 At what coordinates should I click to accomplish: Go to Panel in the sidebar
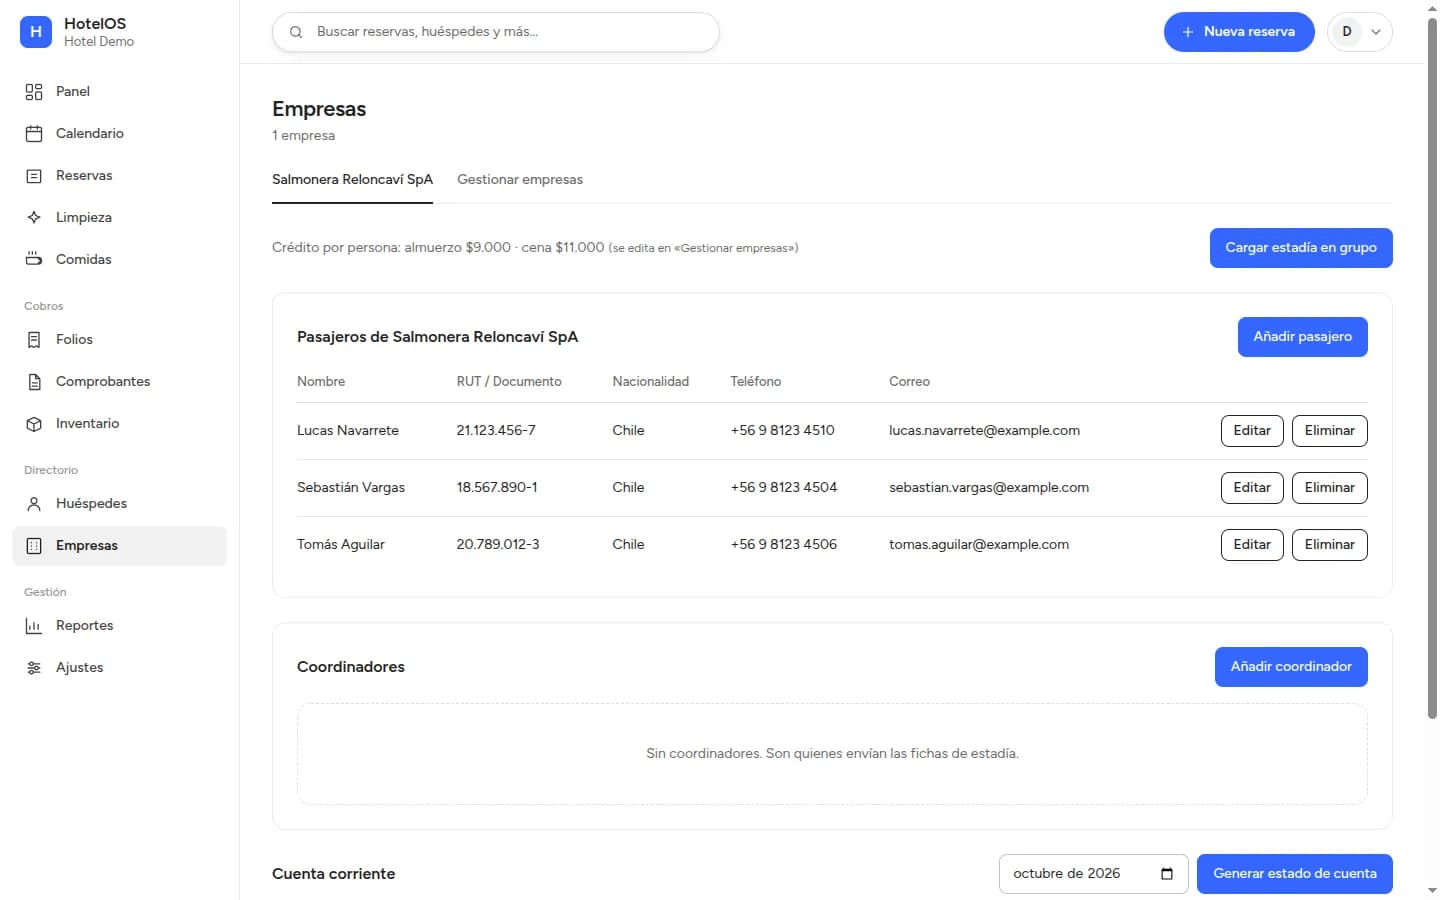(120, 92)
